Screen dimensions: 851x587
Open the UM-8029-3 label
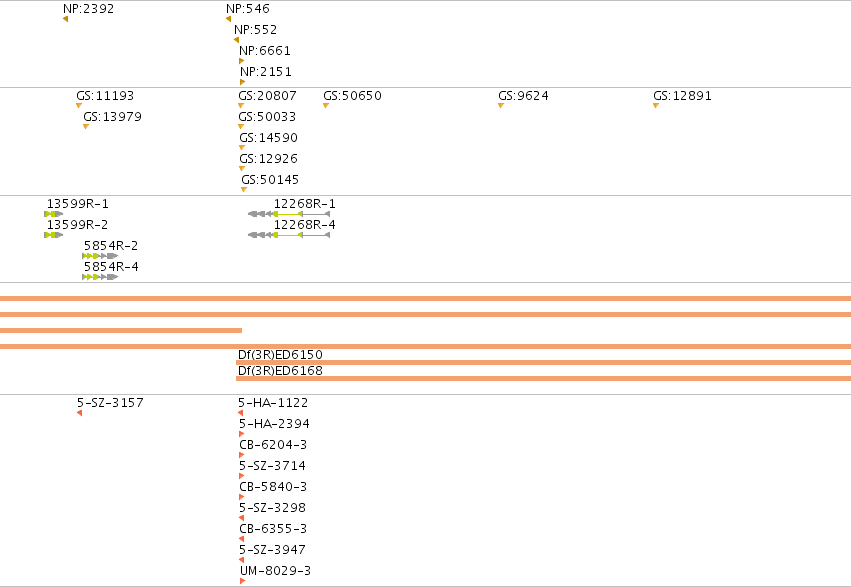(276, 571)
